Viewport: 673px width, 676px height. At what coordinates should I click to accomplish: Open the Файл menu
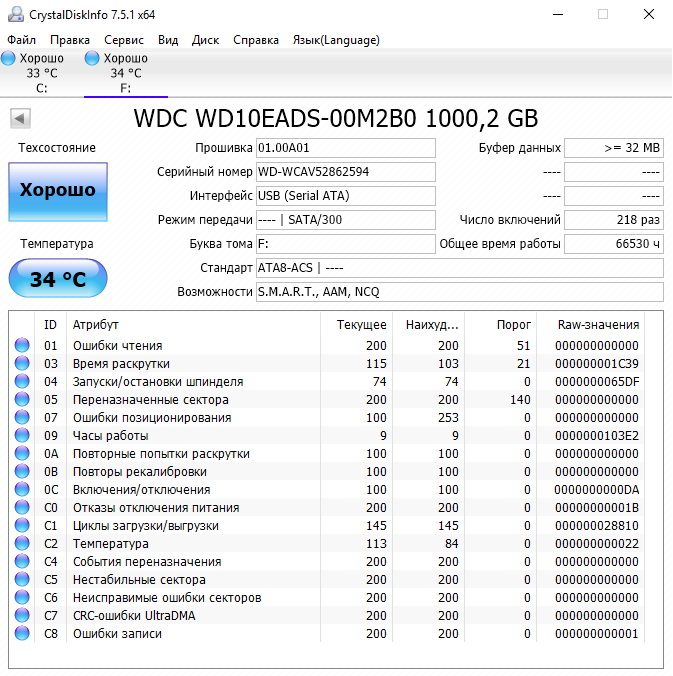[21, 40]
